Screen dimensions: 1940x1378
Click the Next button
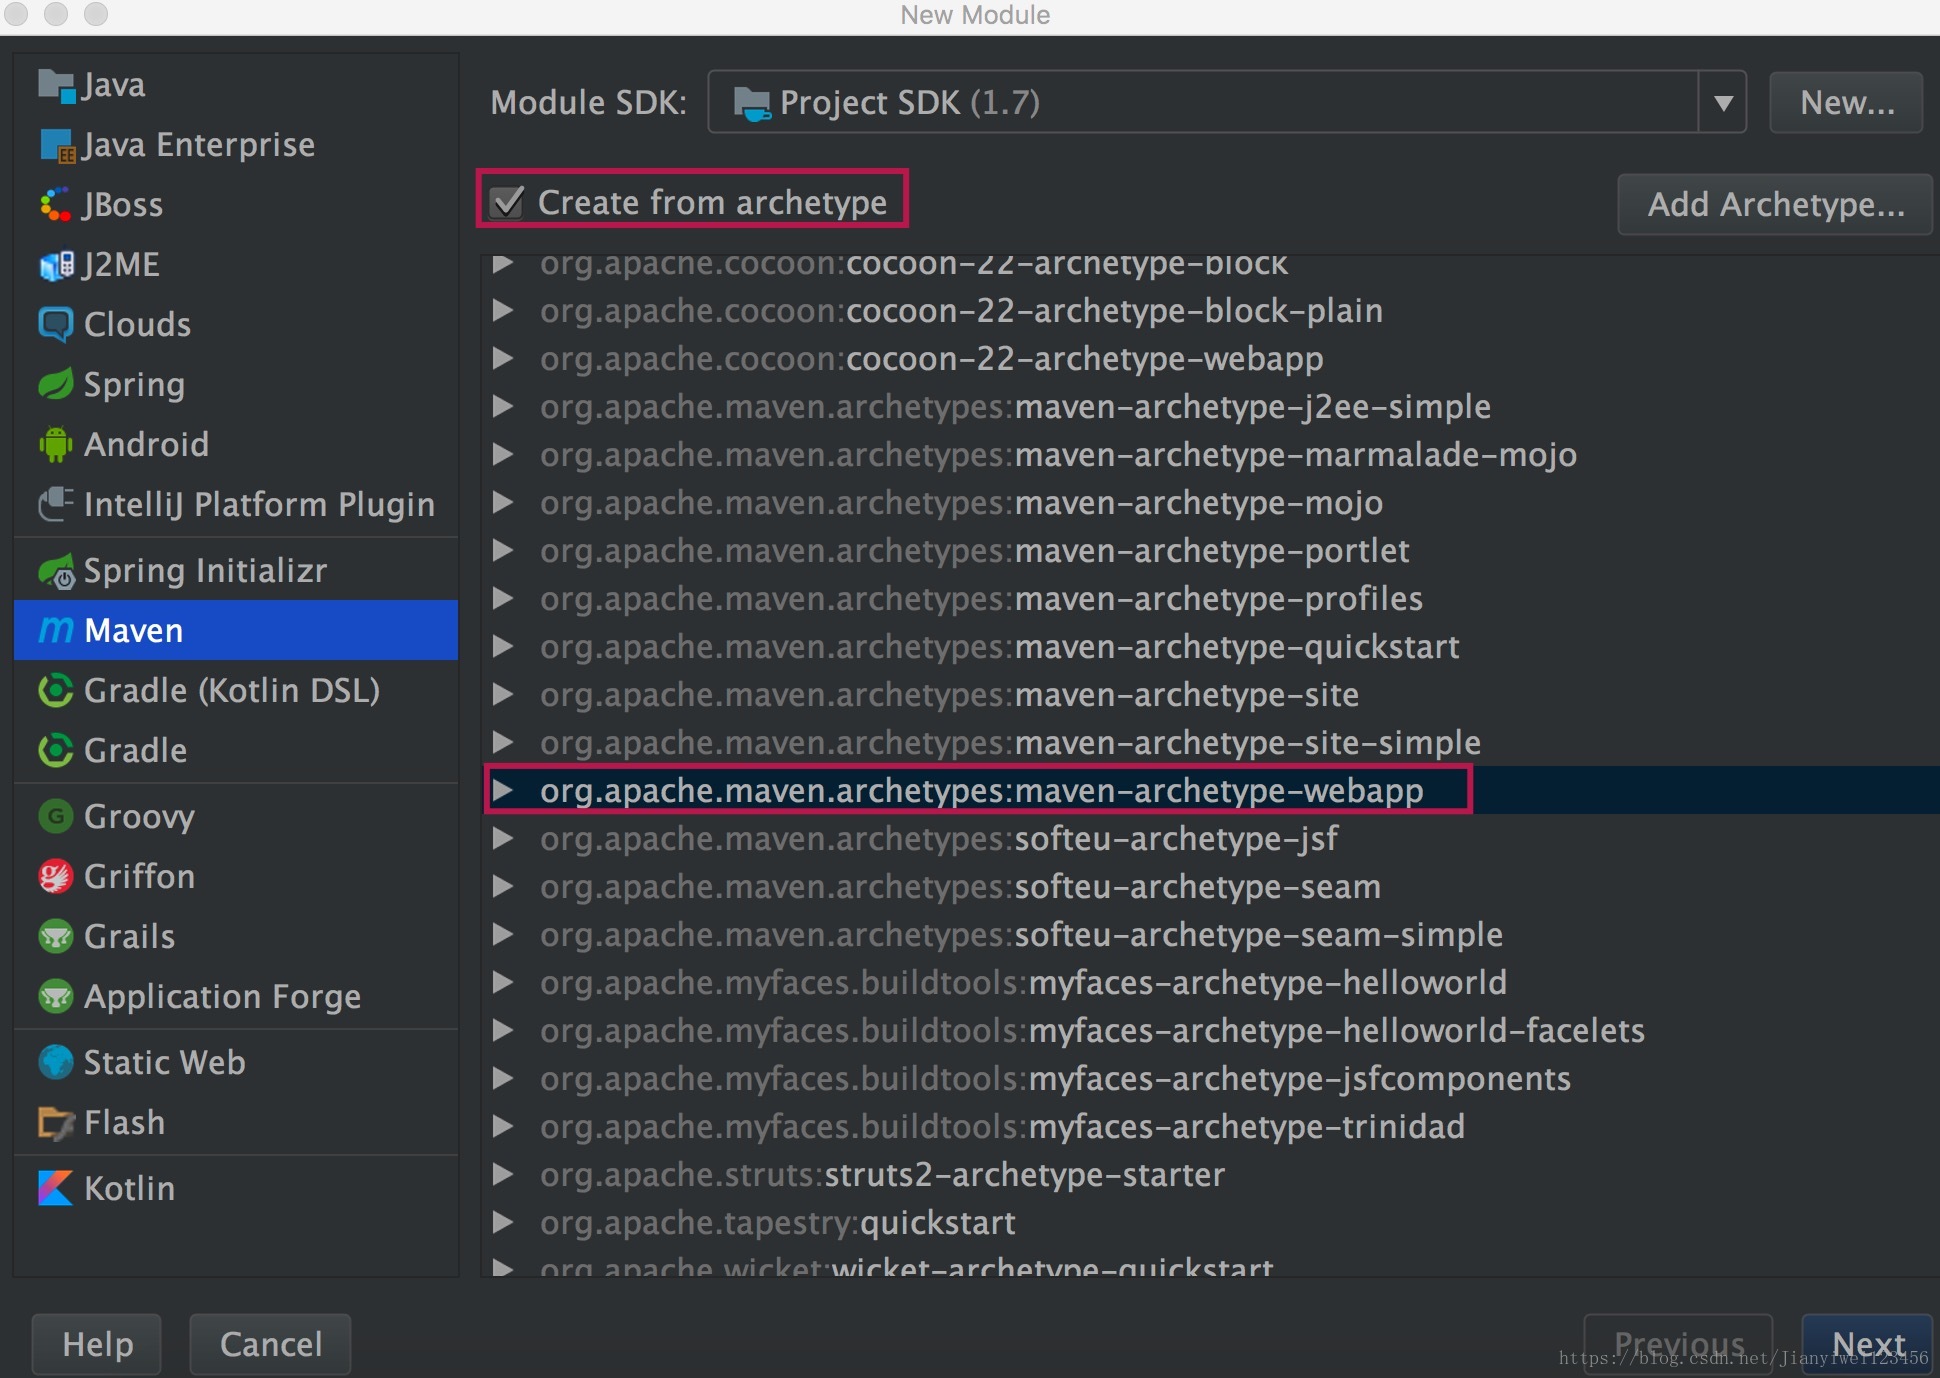point(1867,1345)
